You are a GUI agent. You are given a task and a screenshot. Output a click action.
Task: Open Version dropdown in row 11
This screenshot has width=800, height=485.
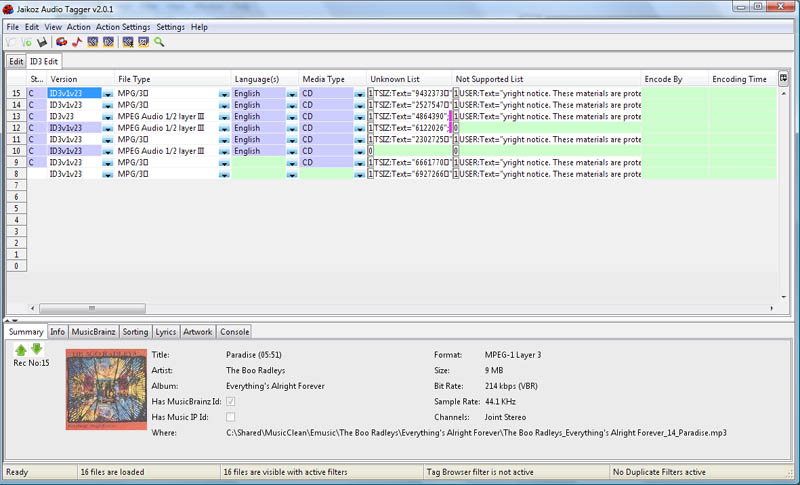[107, 140]
